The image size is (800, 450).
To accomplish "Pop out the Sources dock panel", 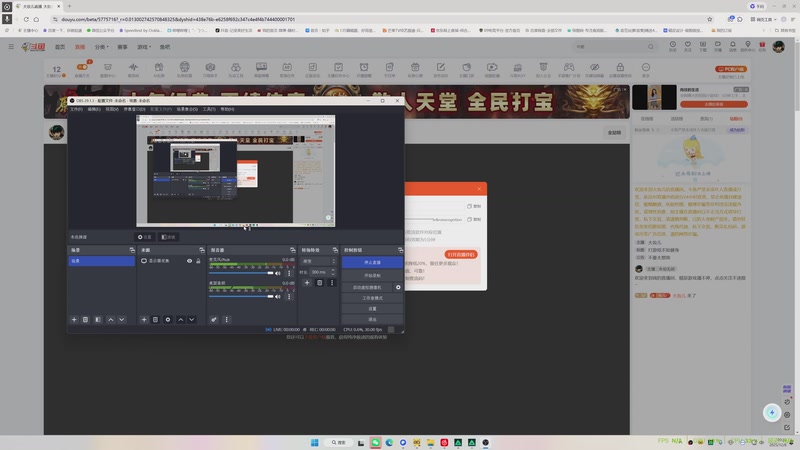I will 202,250.
